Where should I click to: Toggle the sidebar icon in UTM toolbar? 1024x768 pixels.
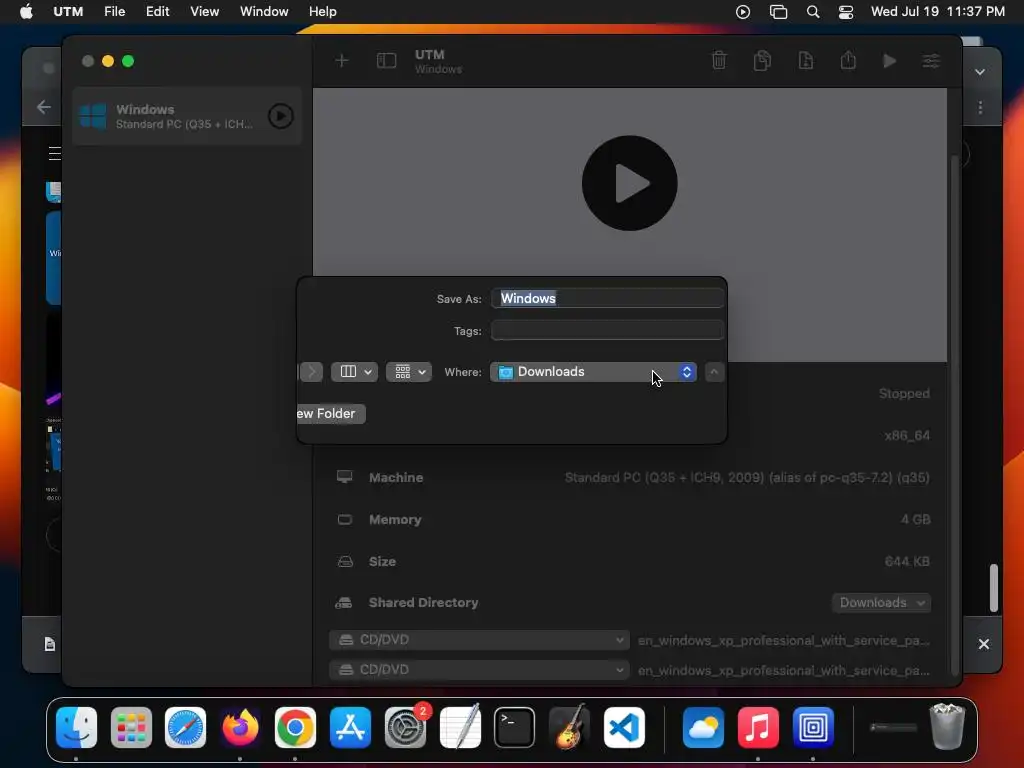coord(387,61)
